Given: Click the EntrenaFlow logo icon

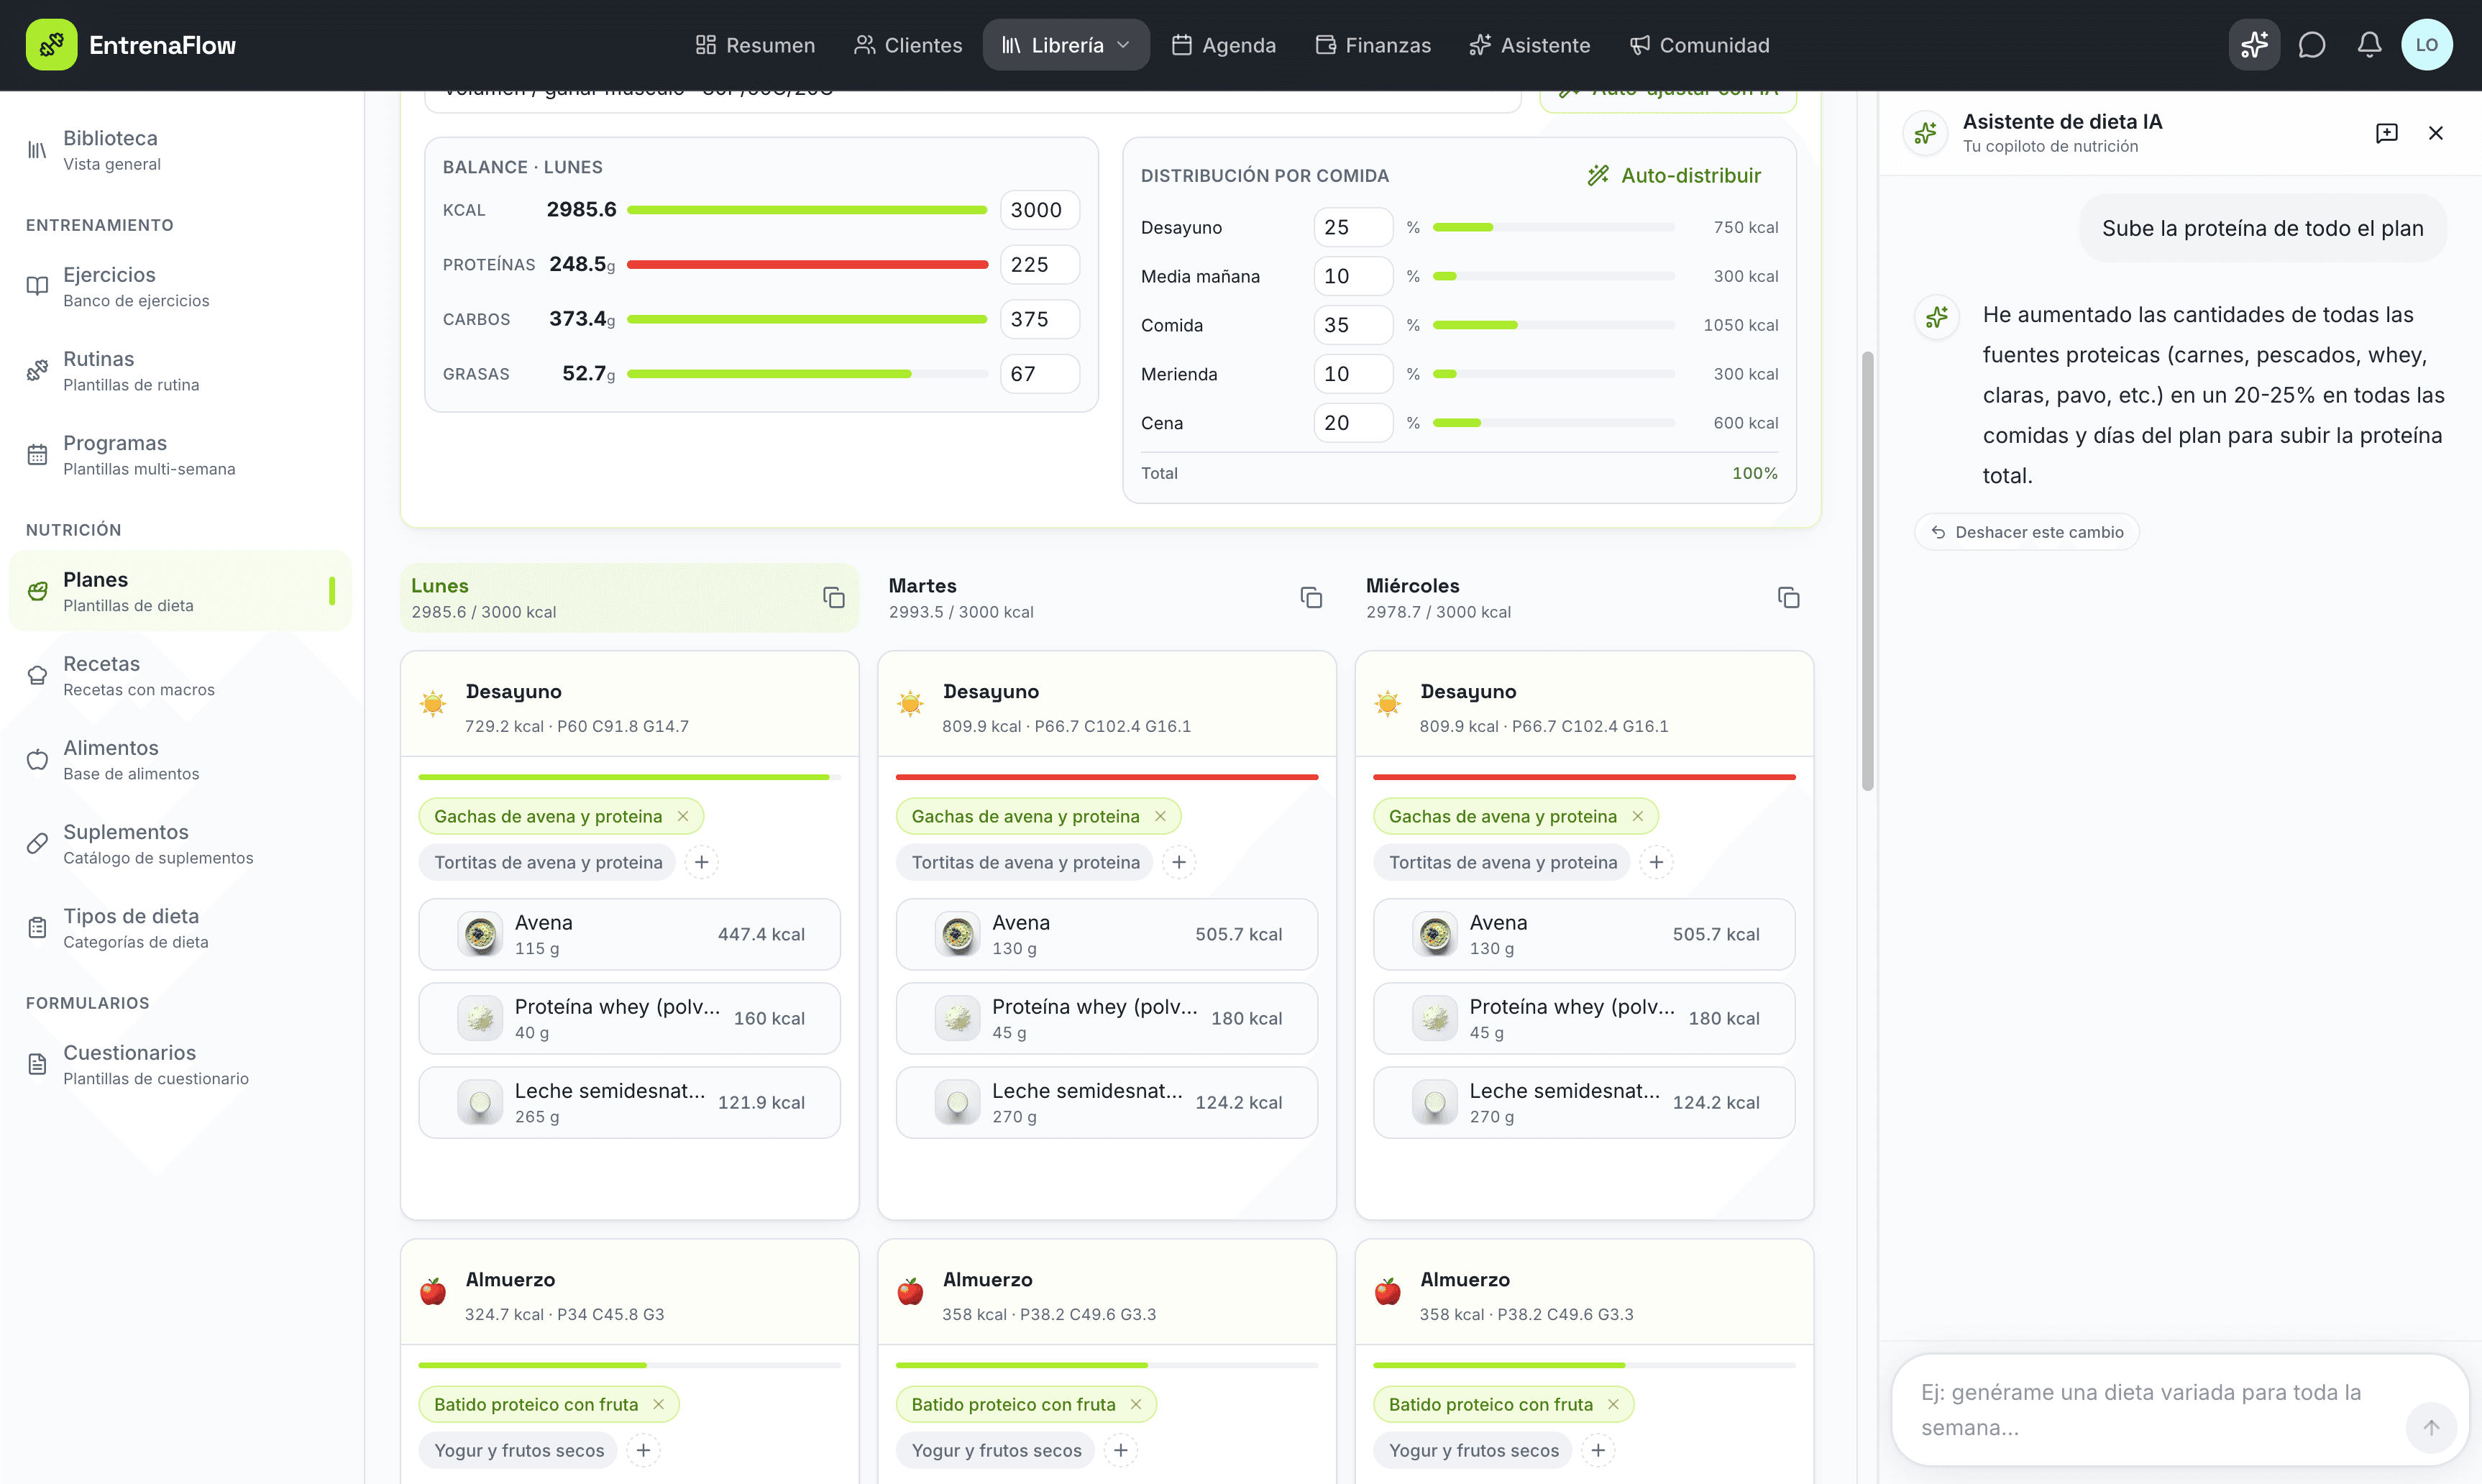Looking at the screenshot, I should coord(51,45).
